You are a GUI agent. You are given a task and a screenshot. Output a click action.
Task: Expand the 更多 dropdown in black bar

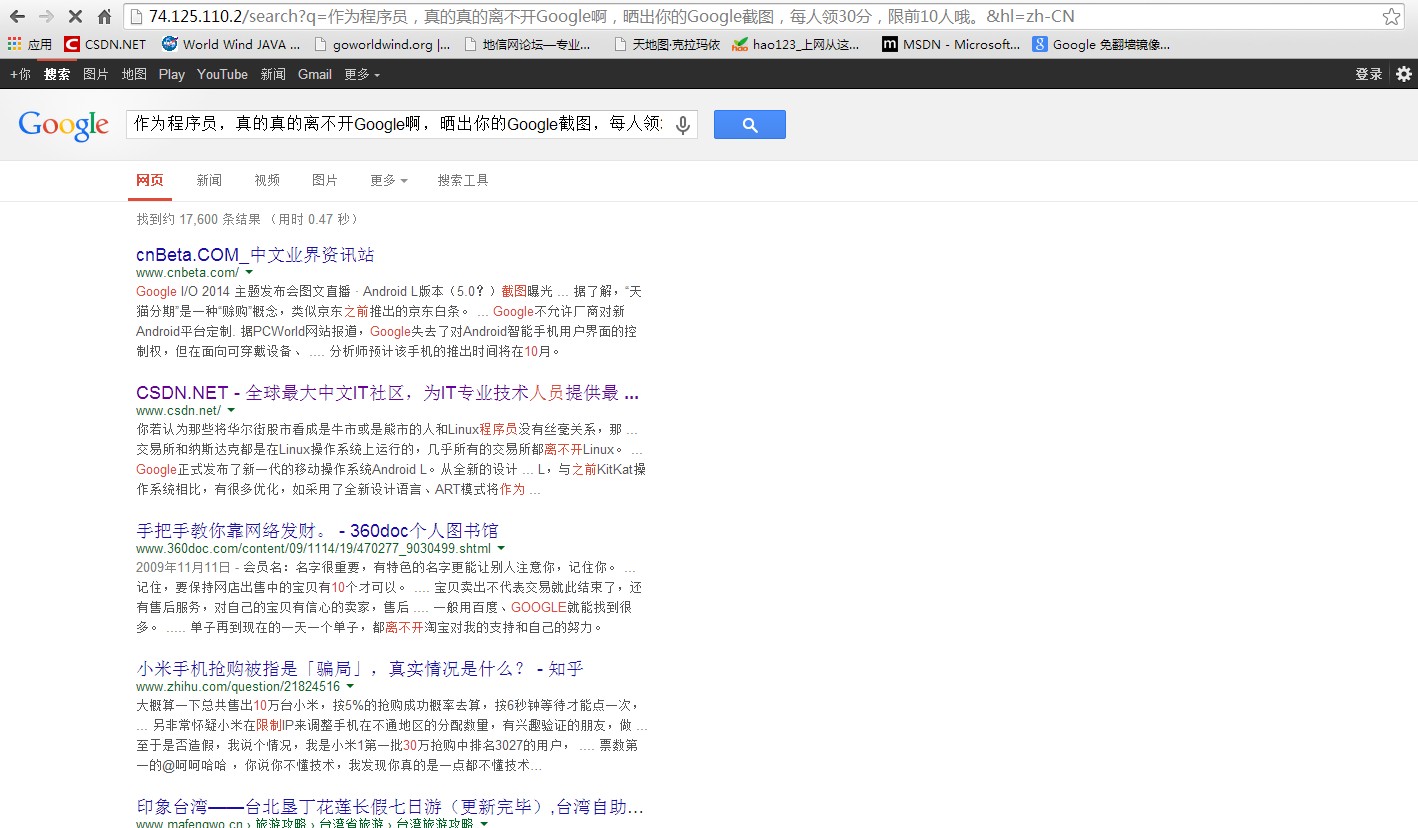tap(361, 74)
